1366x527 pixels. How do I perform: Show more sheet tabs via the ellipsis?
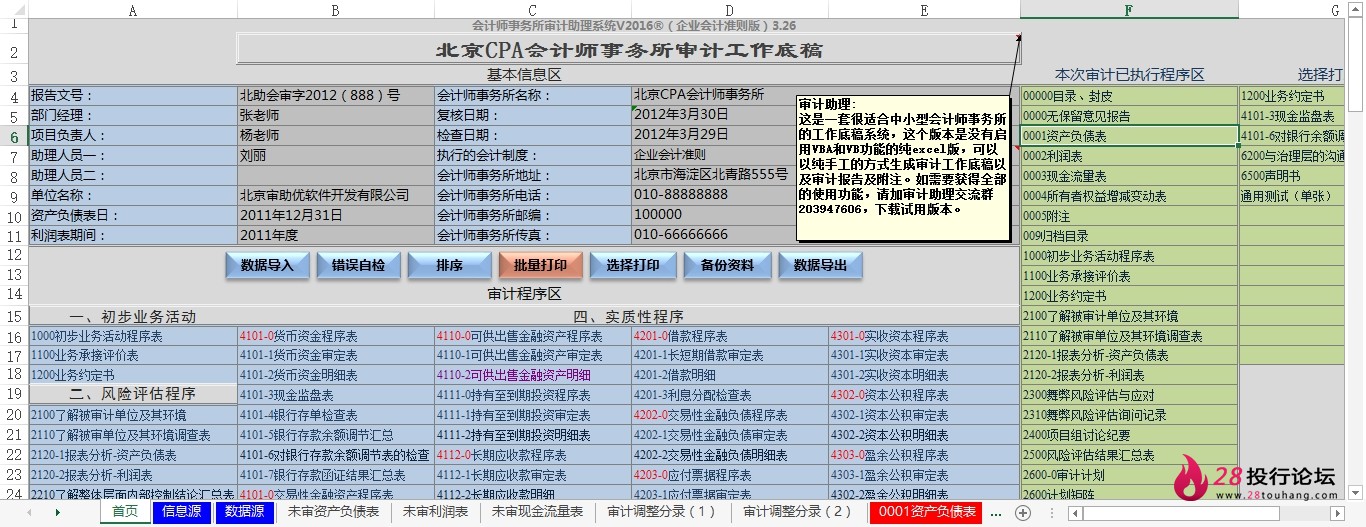pos(996,512)
